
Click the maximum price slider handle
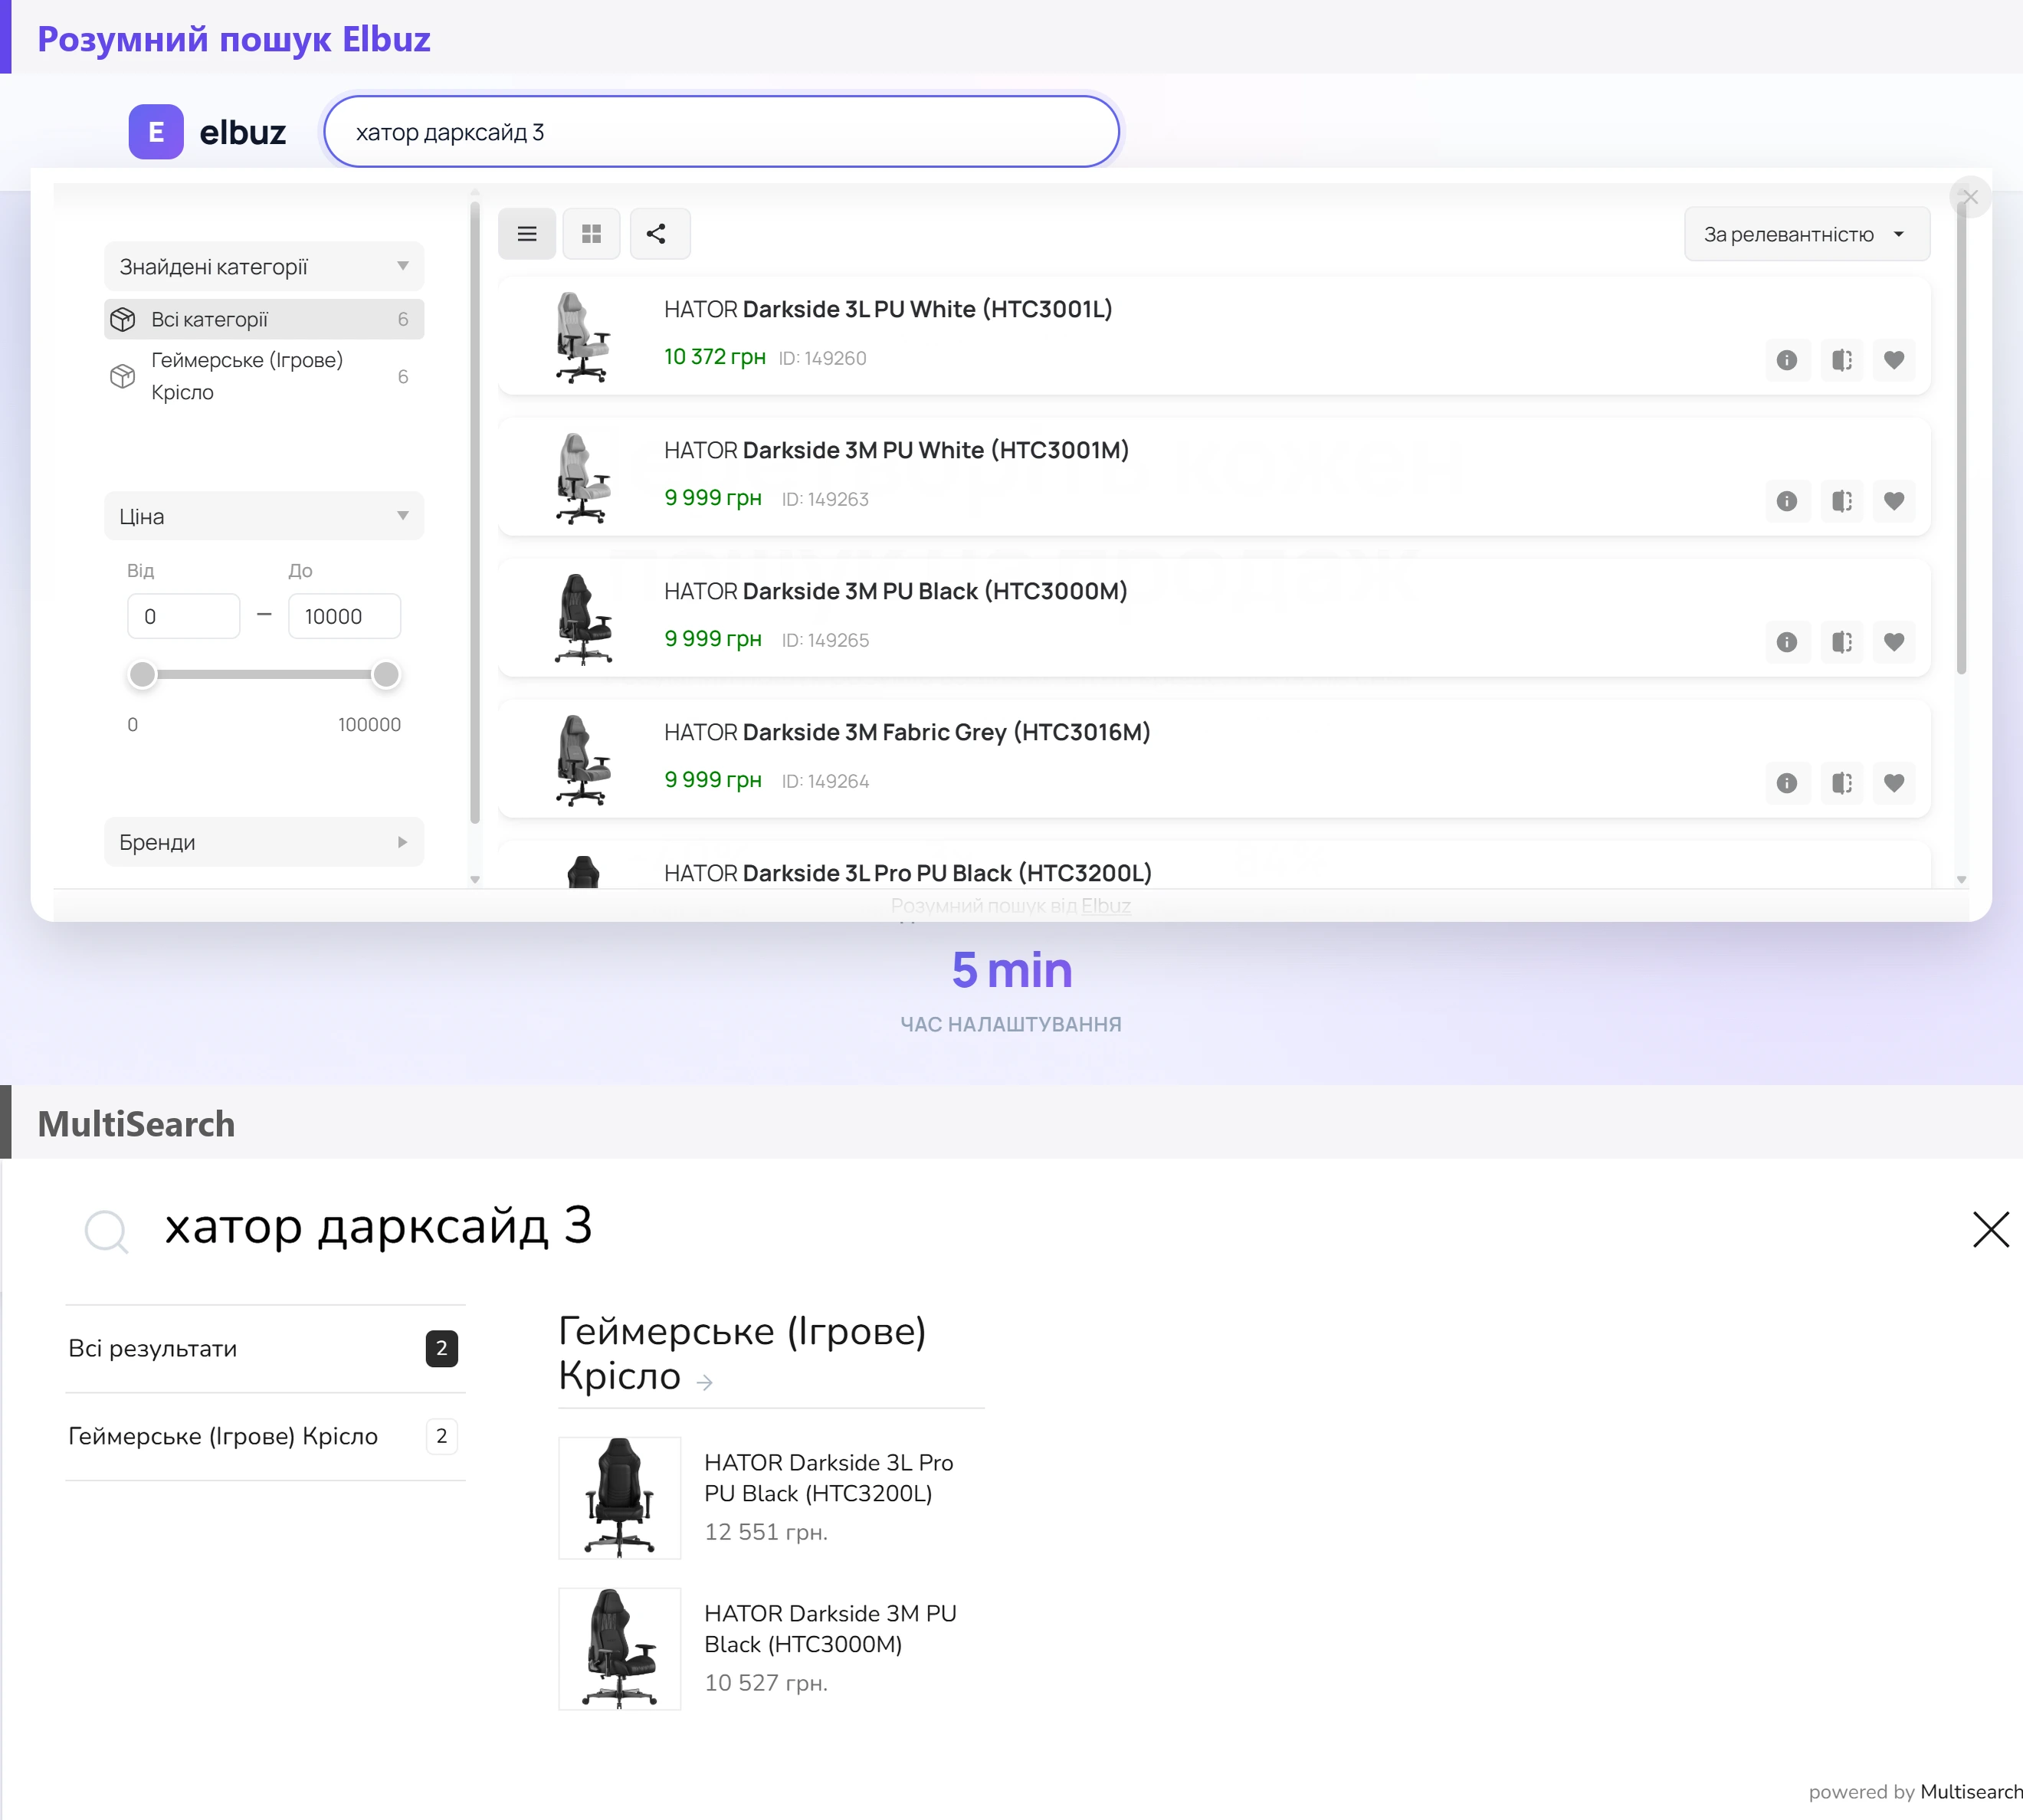pos(386,675)
